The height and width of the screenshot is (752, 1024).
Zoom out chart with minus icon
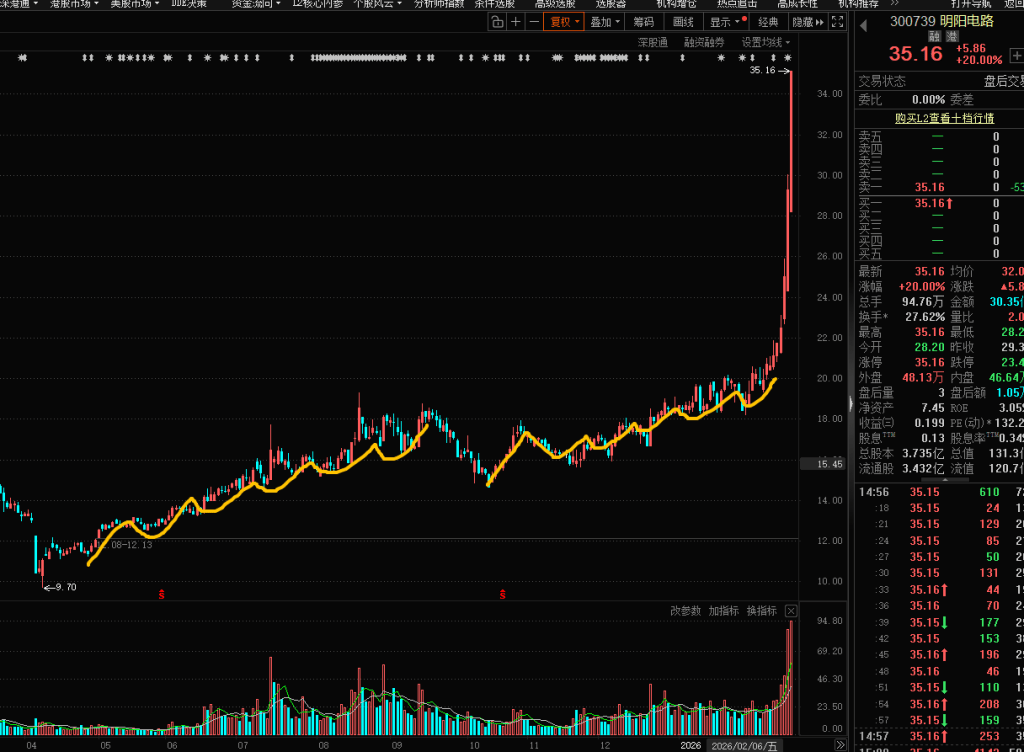tap(534, 22)
